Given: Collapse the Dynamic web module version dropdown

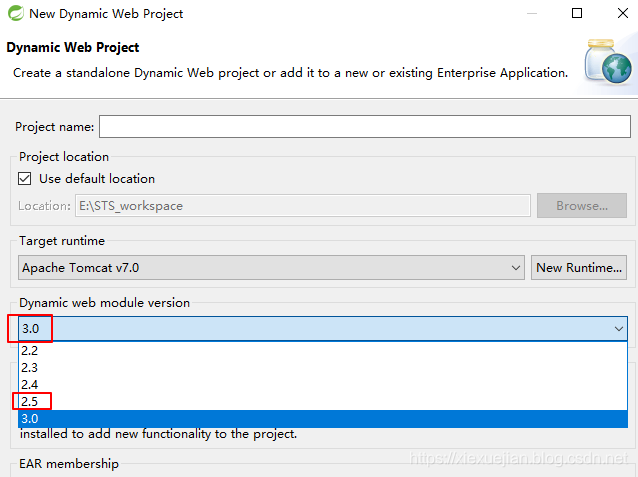Looking at the screenshot, I should click(x=618, y=328).
